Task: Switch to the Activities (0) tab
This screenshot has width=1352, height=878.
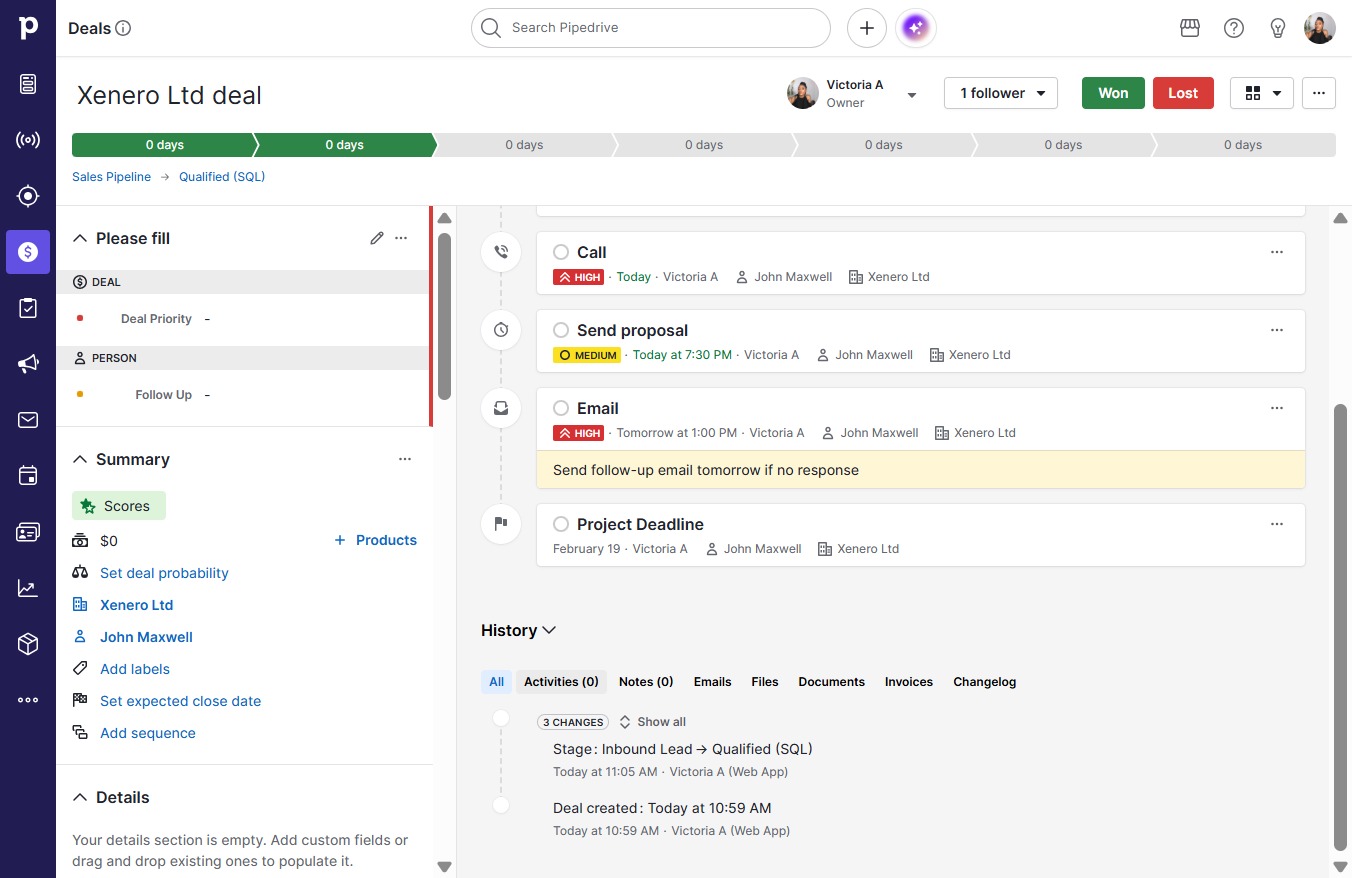Action: (561, 682)
